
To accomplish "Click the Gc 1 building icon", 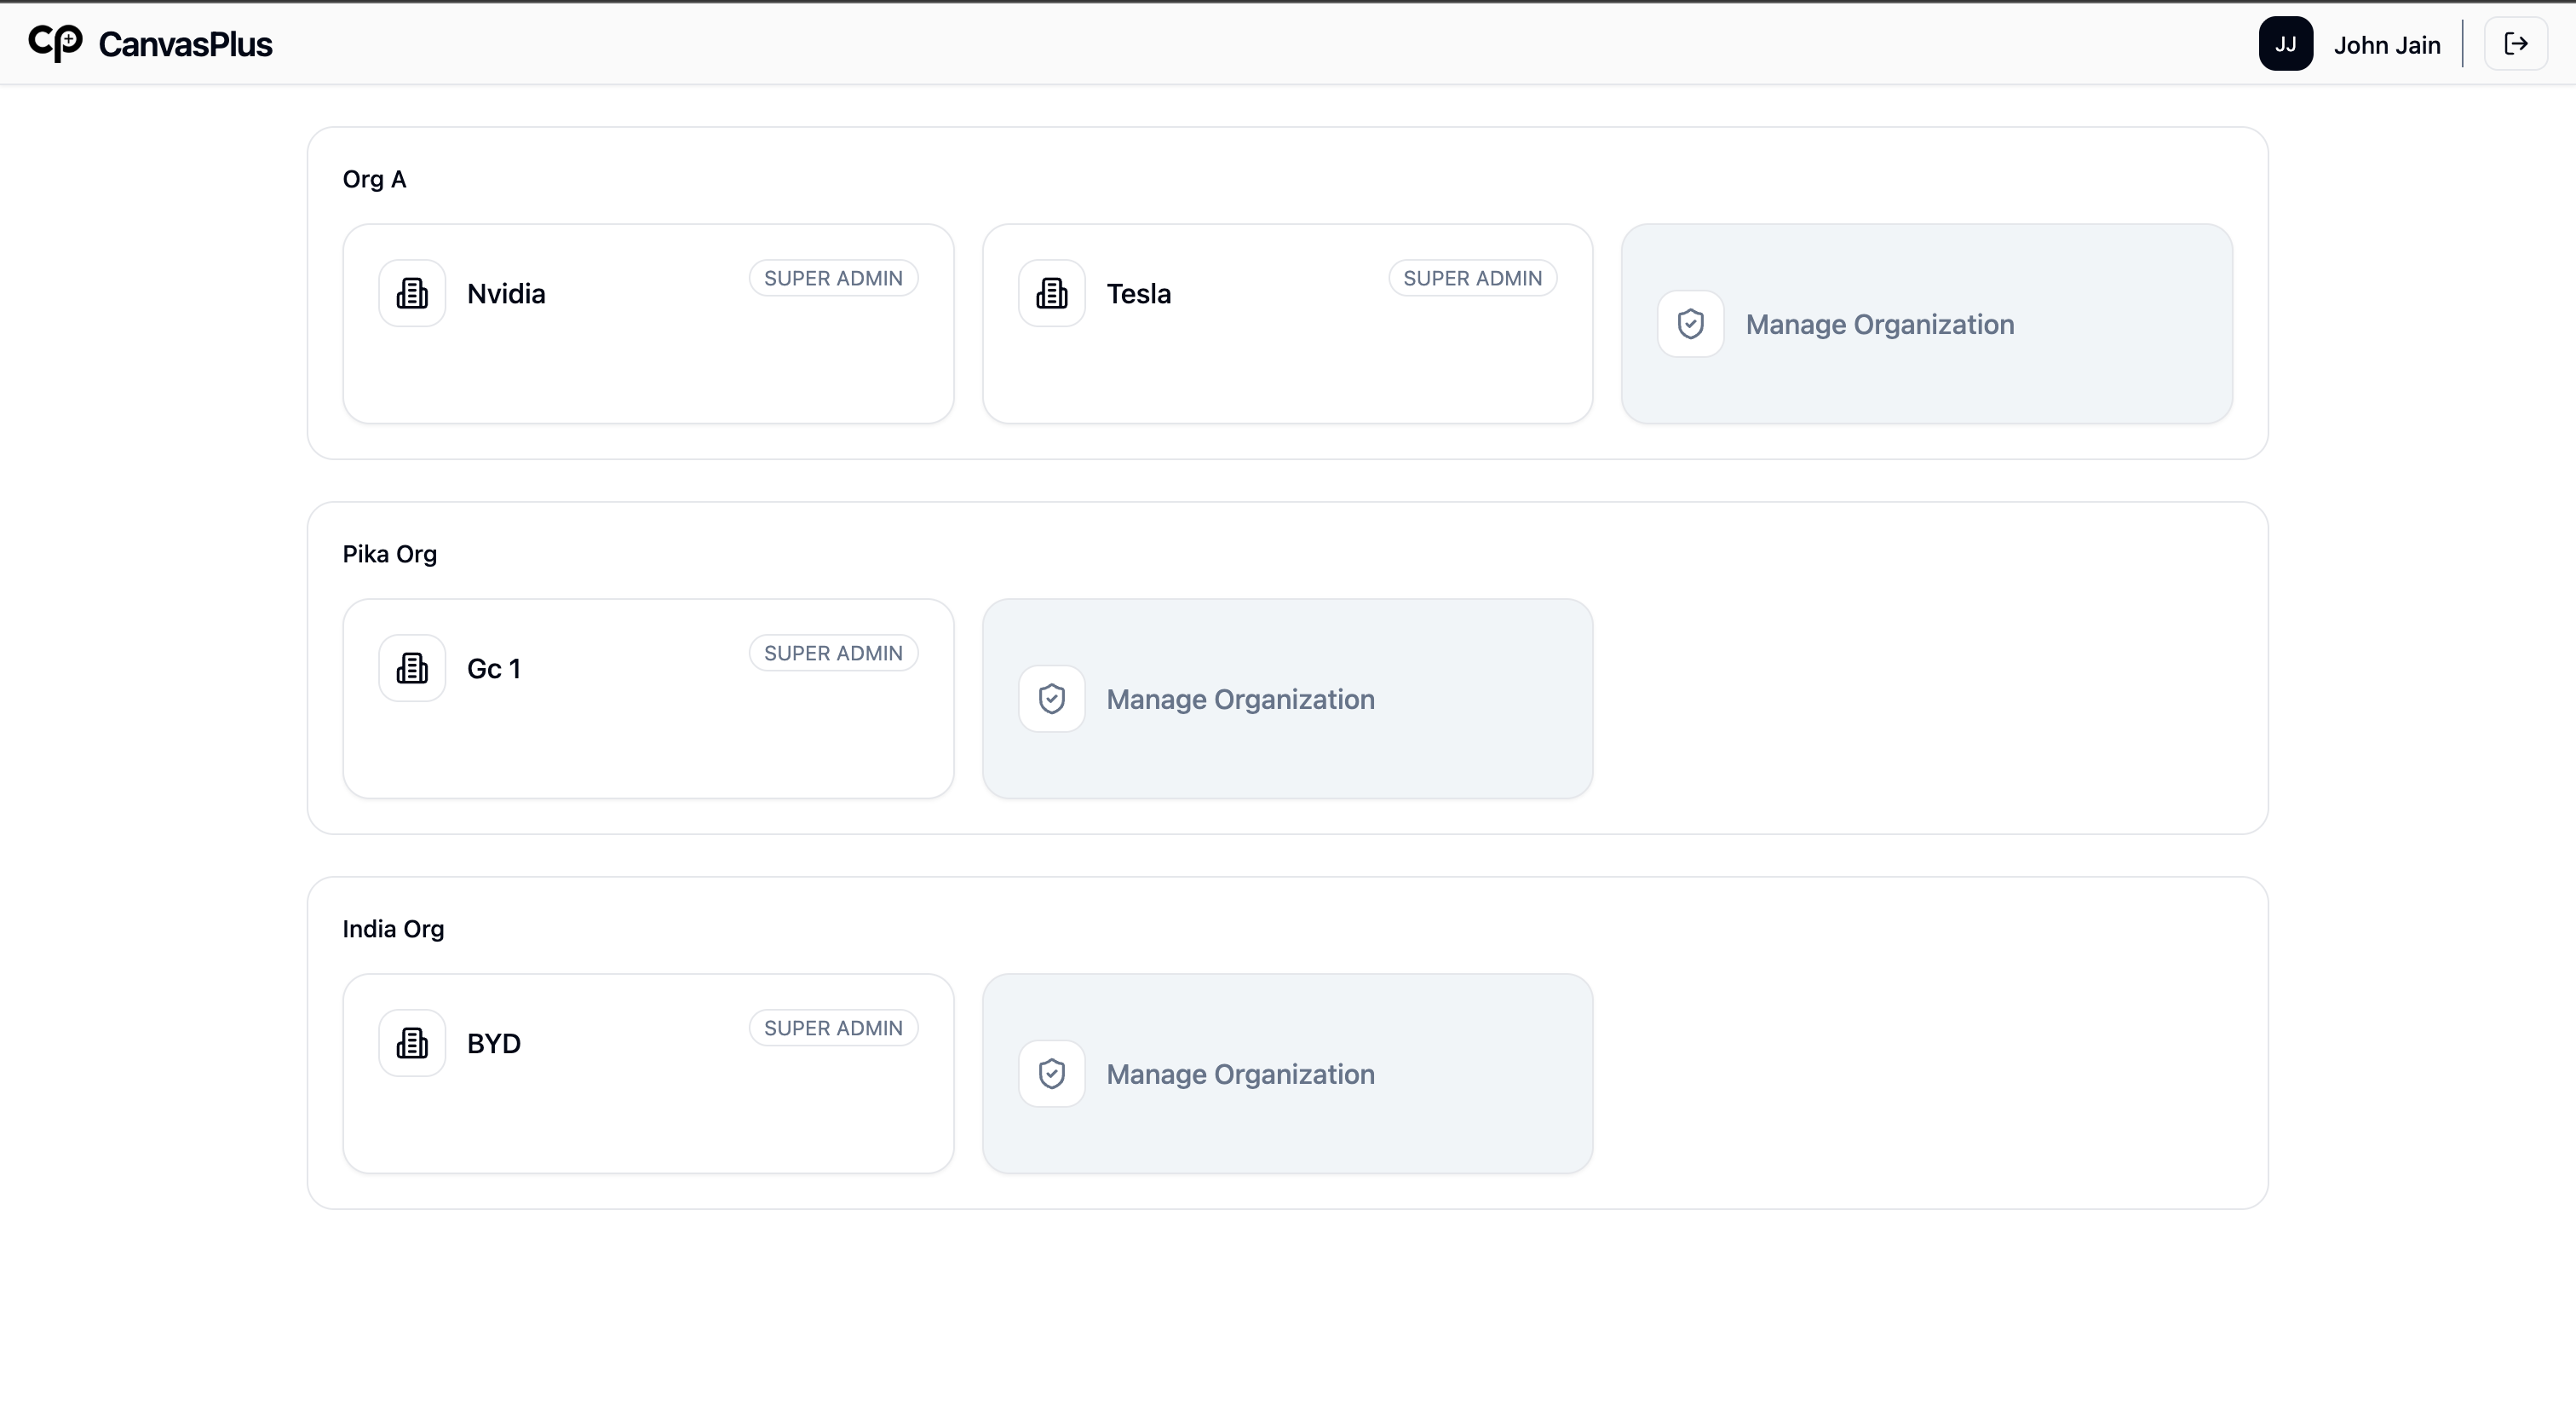I will click(x=412, y=668).
